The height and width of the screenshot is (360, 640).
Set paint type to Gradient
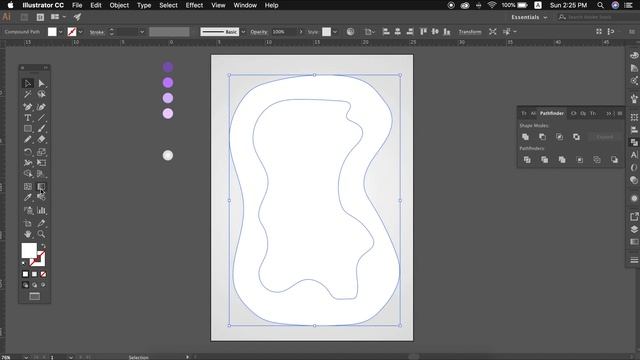click(34, 274)
